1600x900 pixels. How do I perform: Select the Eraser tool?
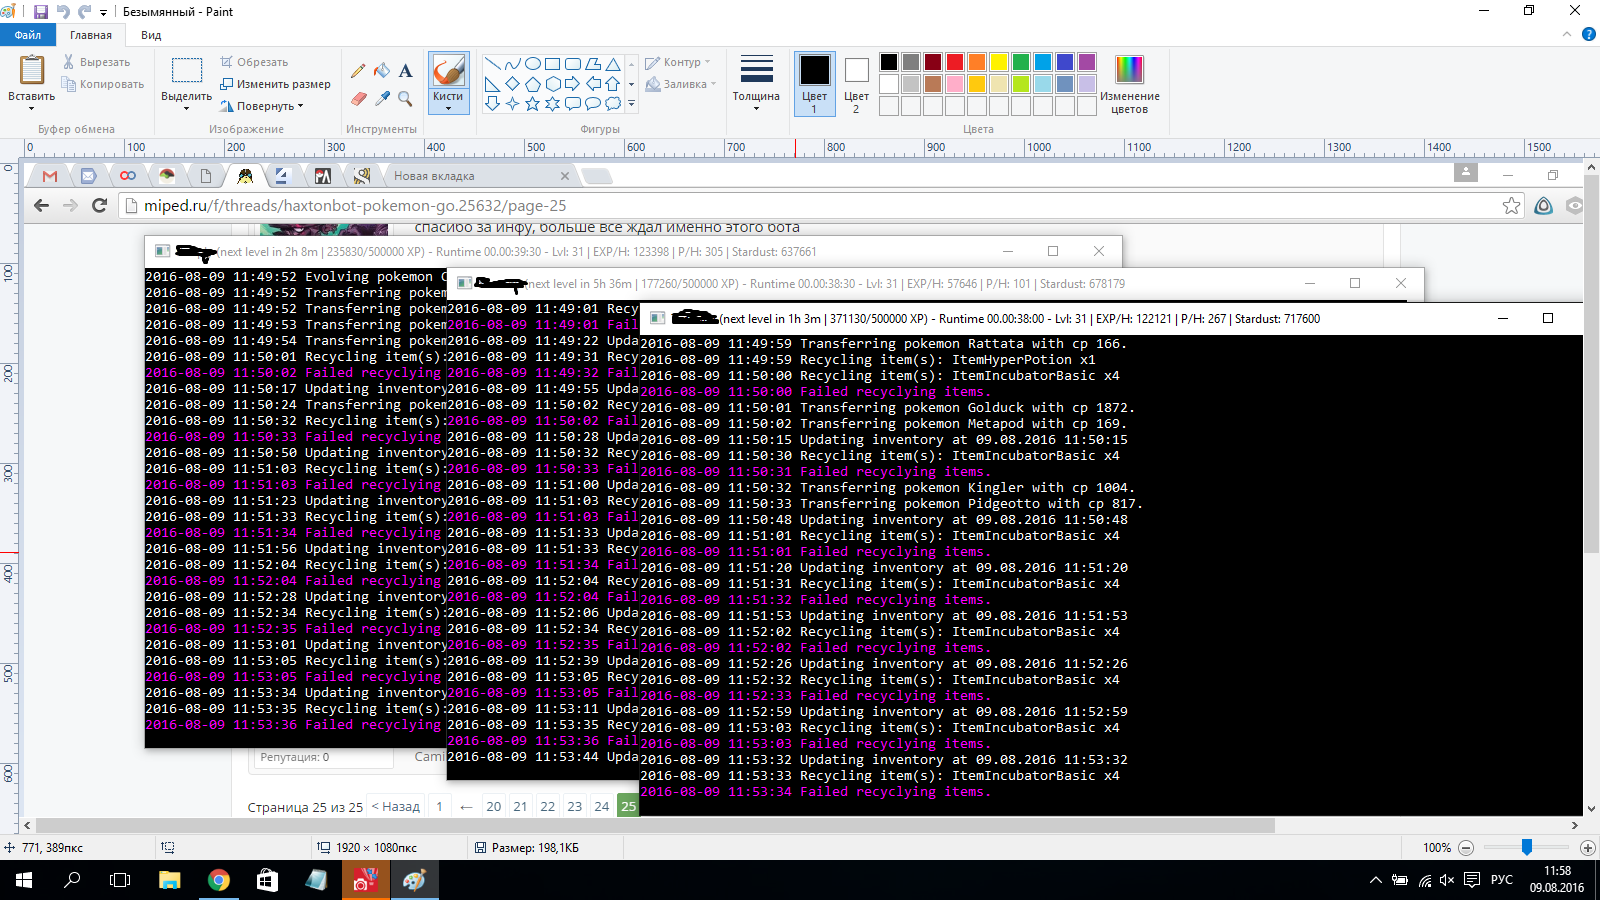tap(358, 98)
